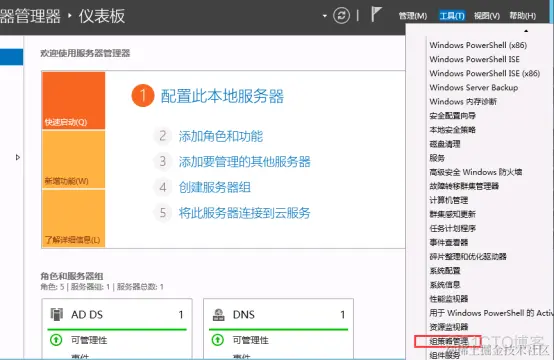Open the DNS tile title
Viewport: 554px width, 361px height.
click(x=244, y=314)
